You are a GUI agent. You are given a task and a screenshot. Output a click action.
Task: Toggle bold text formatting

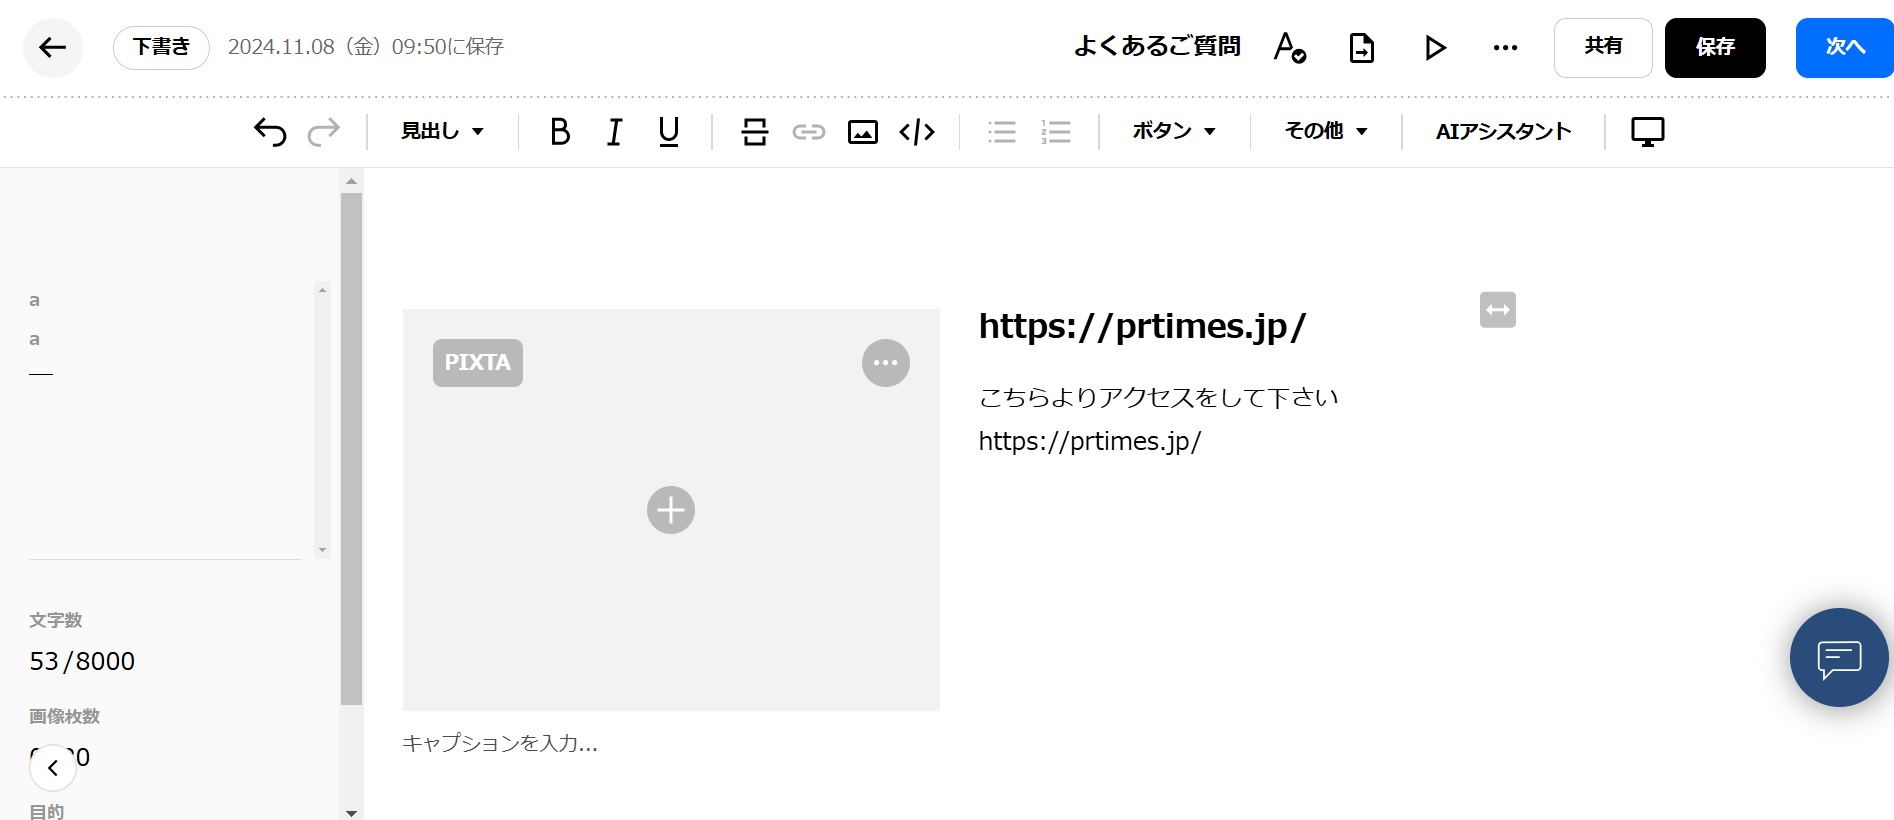(x=560, y=132)
